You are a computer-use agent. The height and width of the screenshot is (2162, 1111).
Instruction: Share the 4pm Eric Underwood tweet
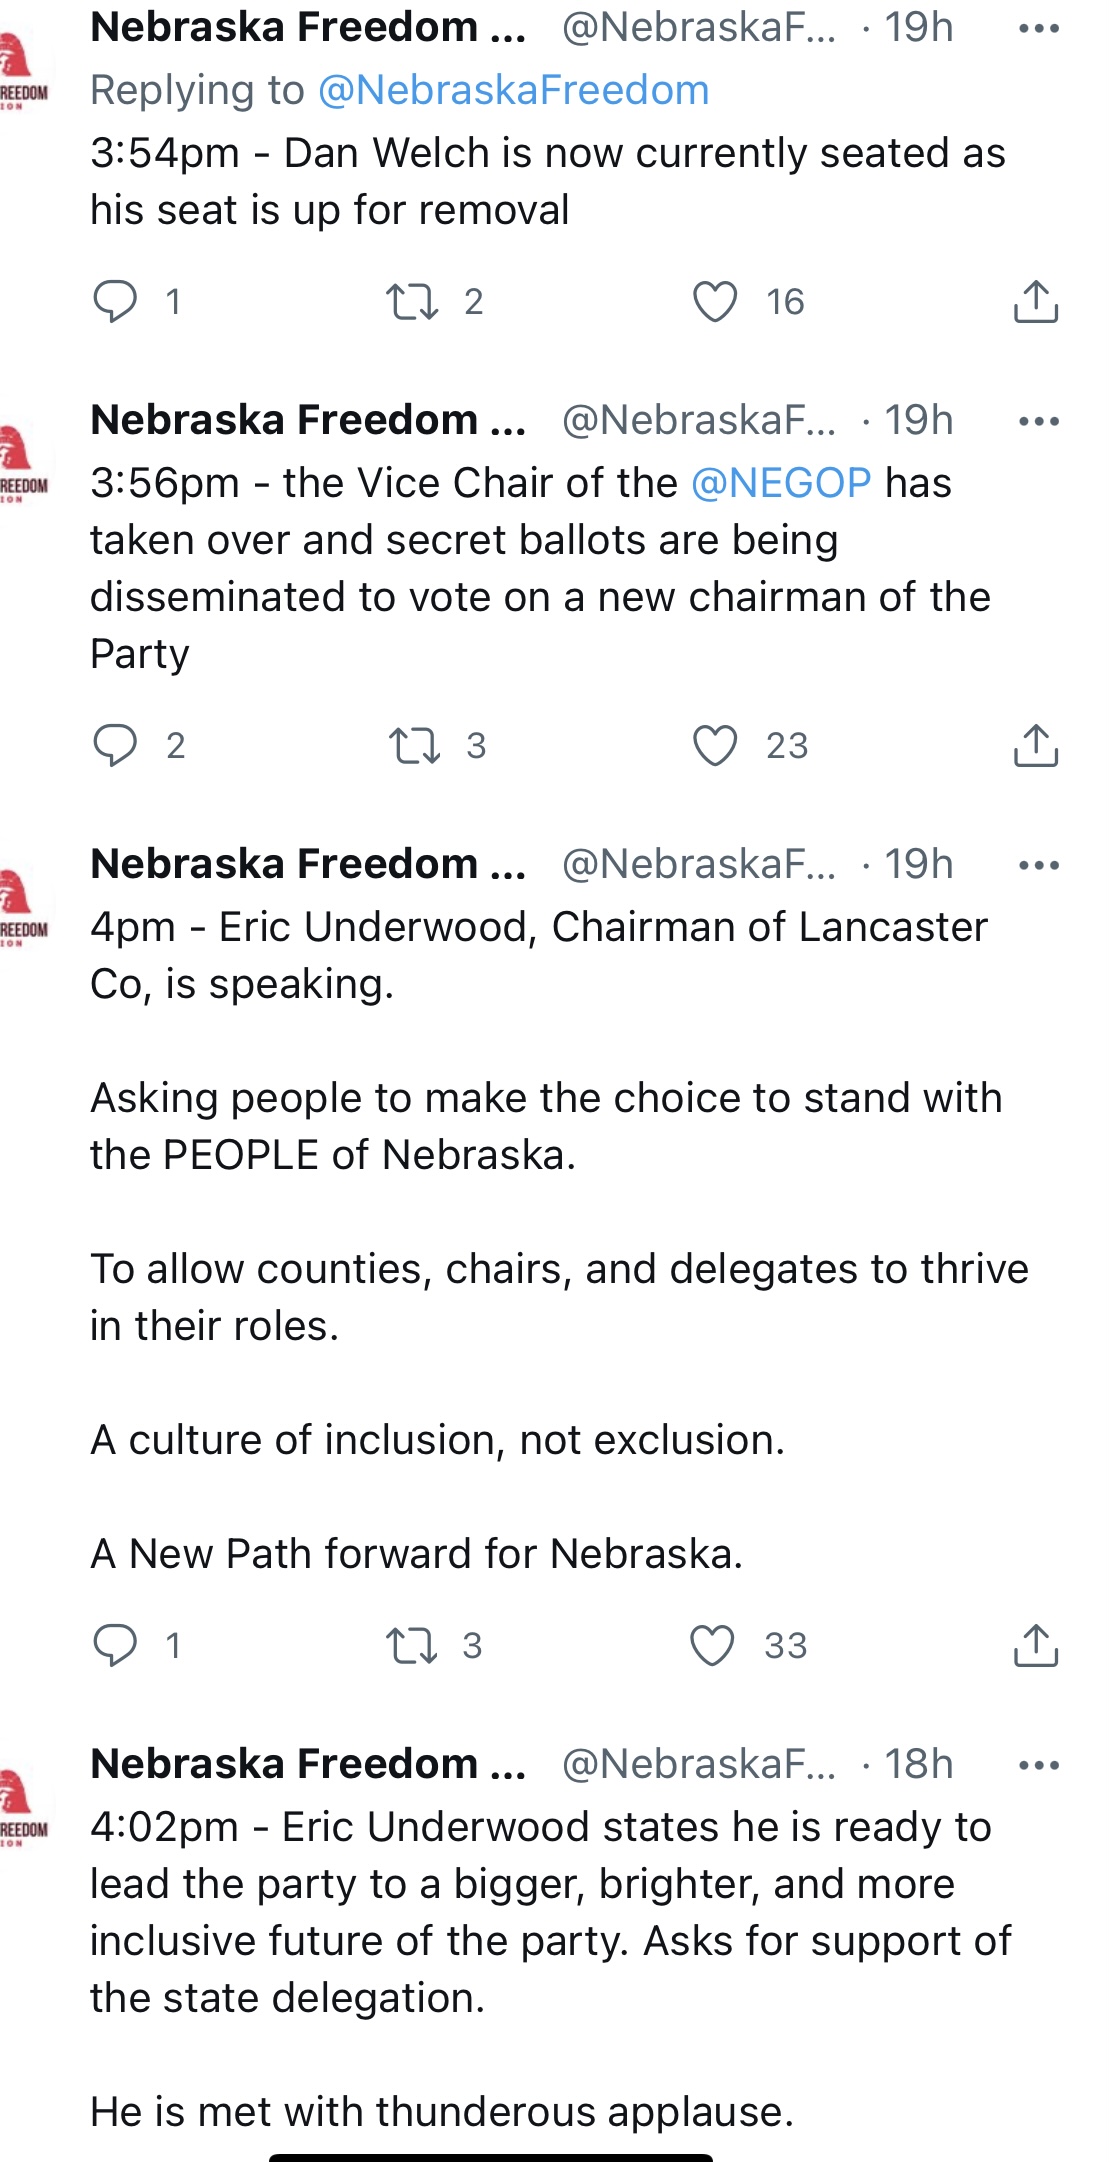[x=1035, y=1645]
